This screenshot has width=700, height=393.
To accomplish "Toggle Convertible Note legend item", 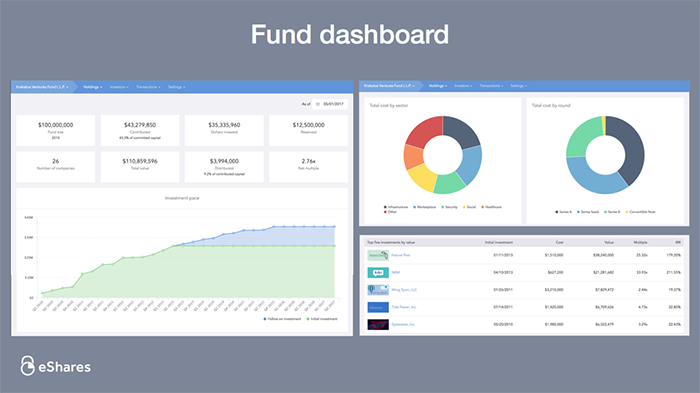I will point(641,212).
